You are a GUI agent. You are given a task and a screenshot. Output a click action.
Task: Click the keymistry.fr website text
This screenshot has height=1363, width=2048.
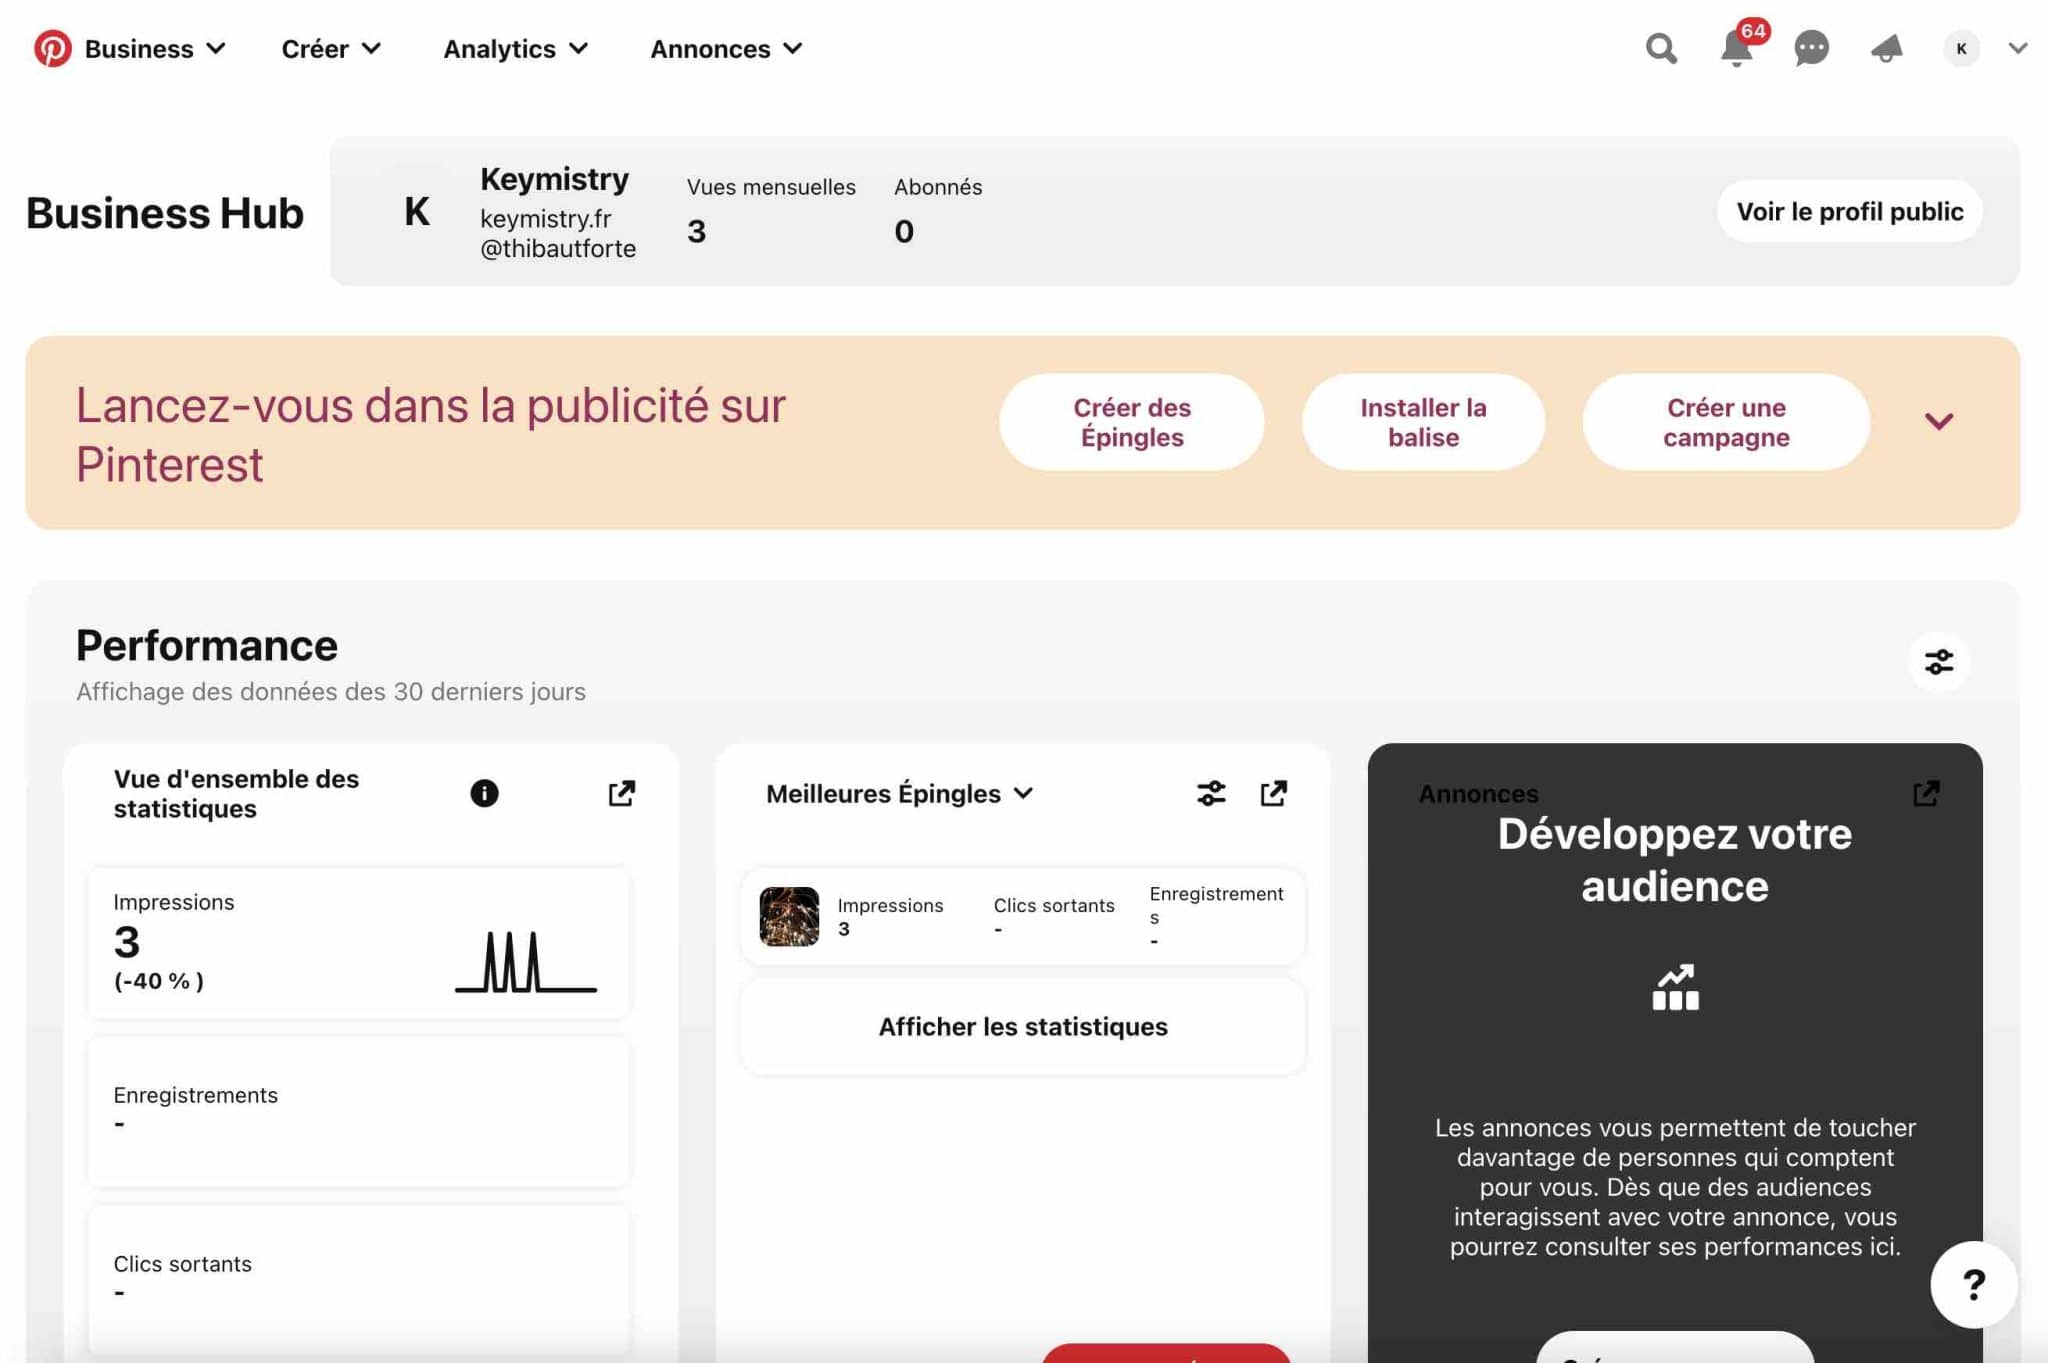tap(545, 218)
